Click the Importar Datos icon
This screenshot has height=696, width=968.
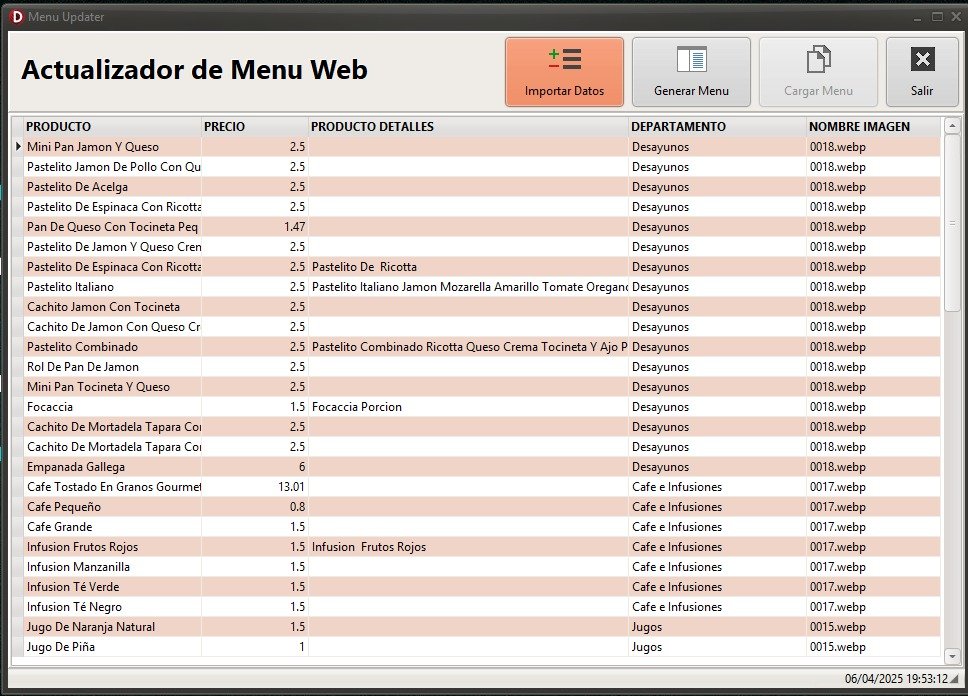[564, 60]
